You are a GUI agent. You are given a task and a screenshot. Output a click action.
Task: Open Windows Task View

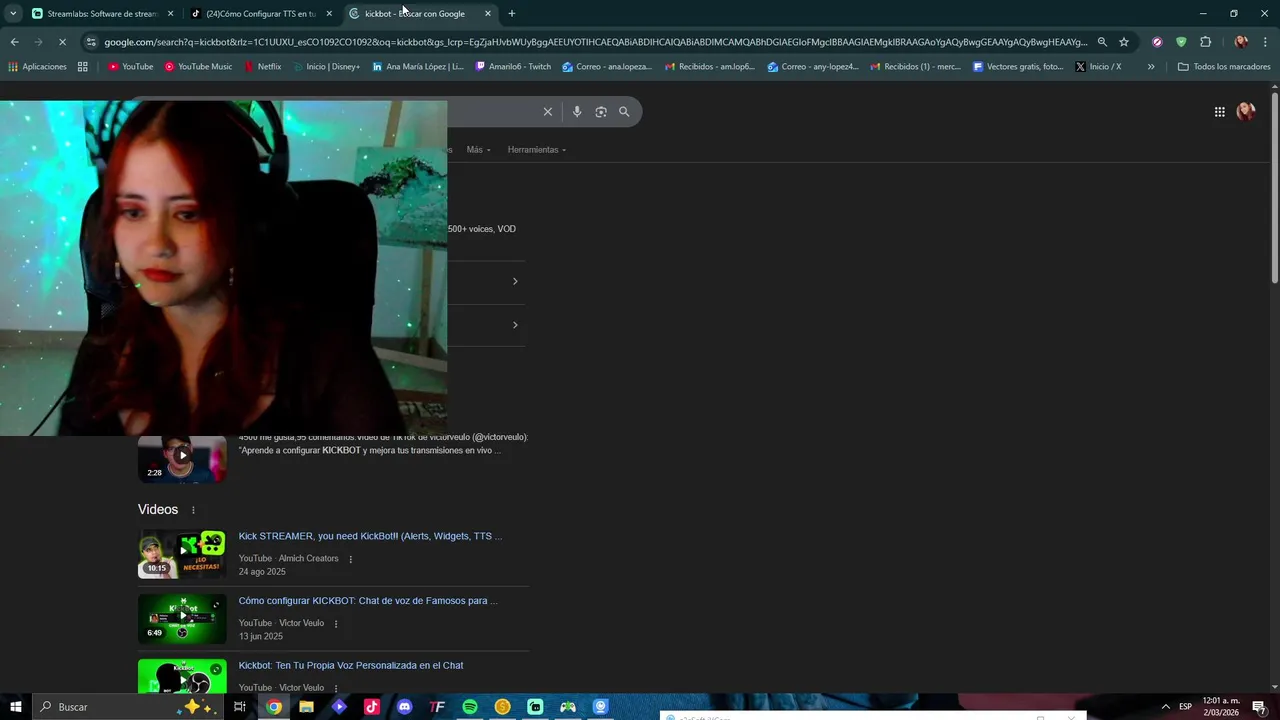[x=240, y=707]
